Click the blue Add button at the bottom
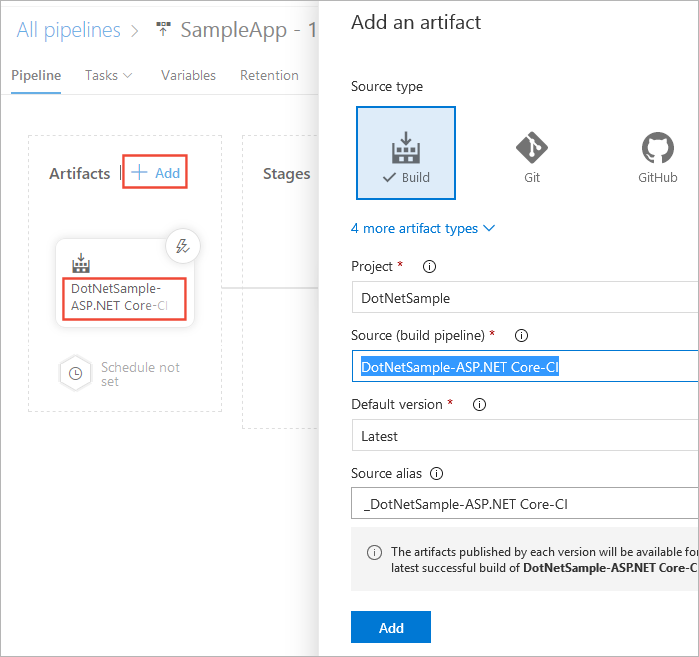The height and width of the screenshot is (657, 699). pyautogui.click(x=391, y=627)
